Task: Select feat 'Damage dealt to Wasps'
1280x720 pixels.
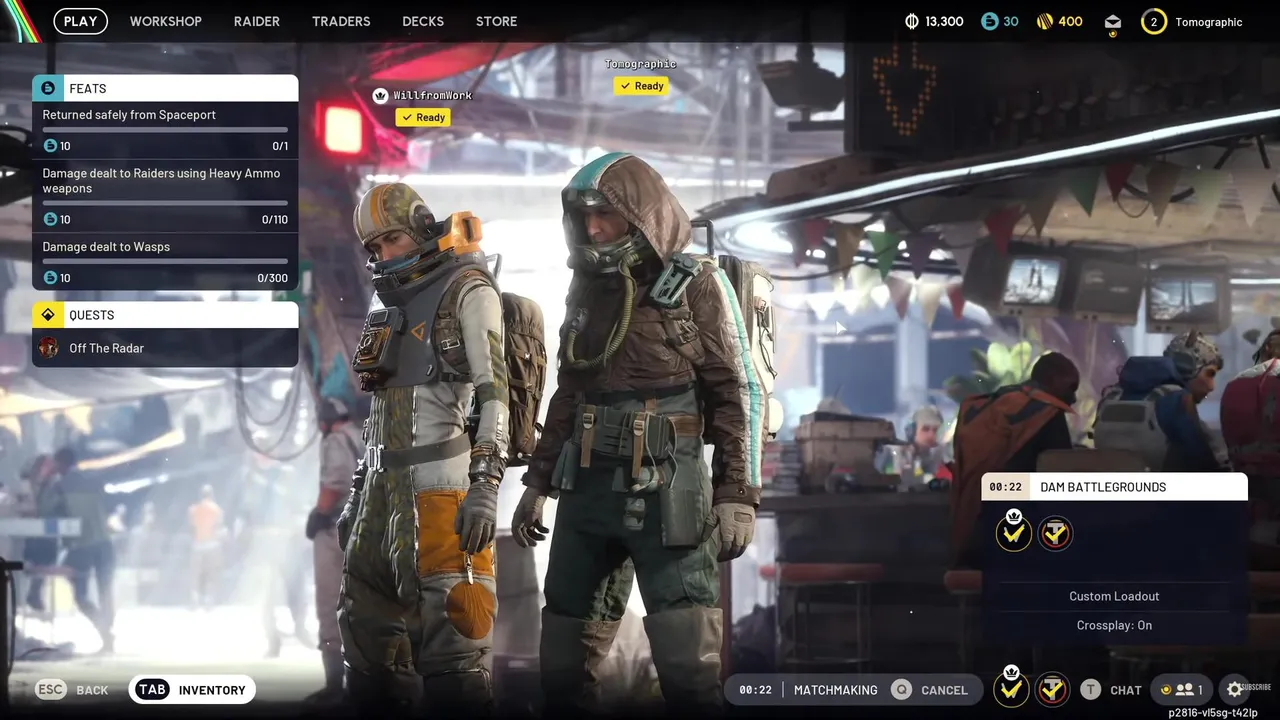Action: (165, 262)
